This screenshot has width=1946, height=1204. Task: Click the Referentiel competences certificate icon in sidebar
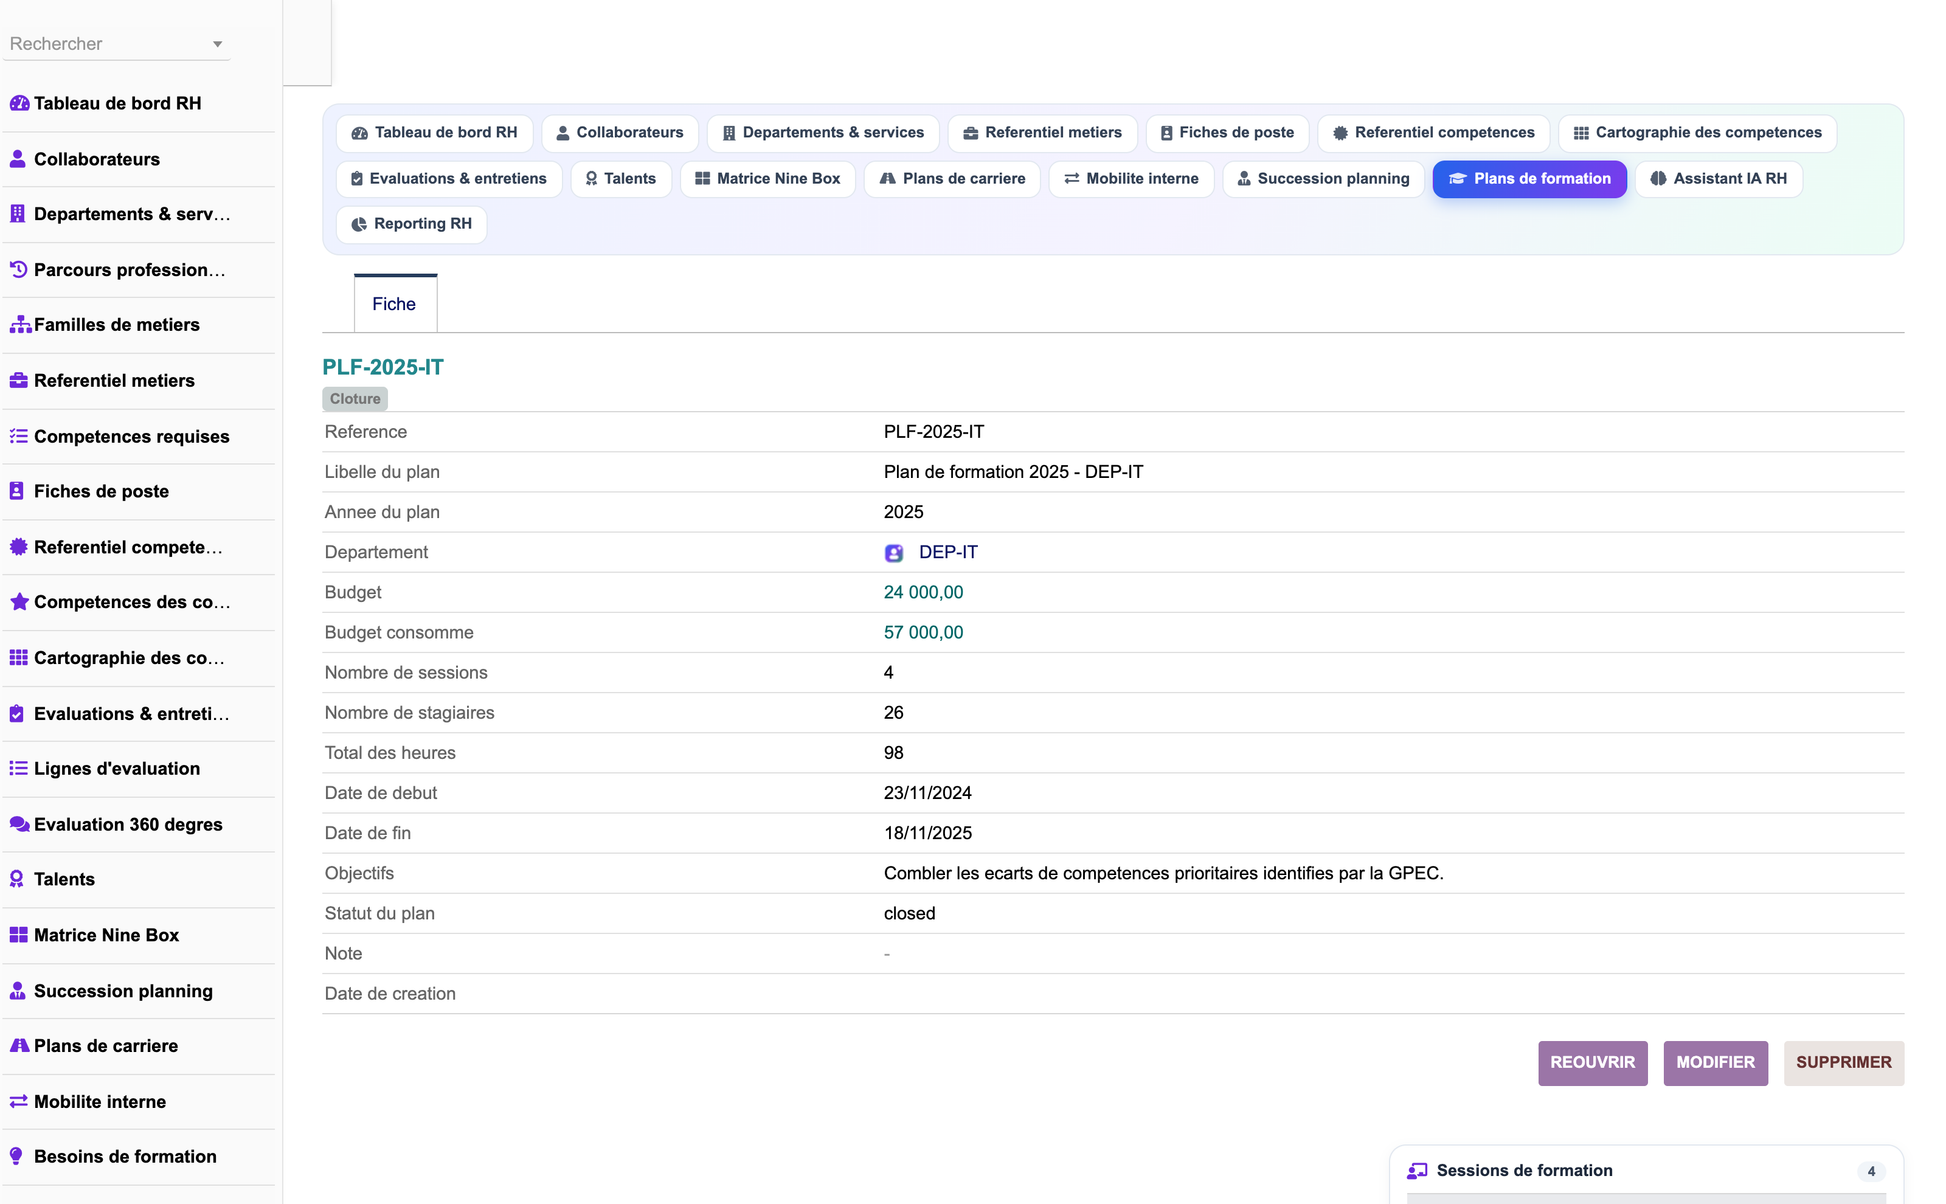[x=18, y=547]
